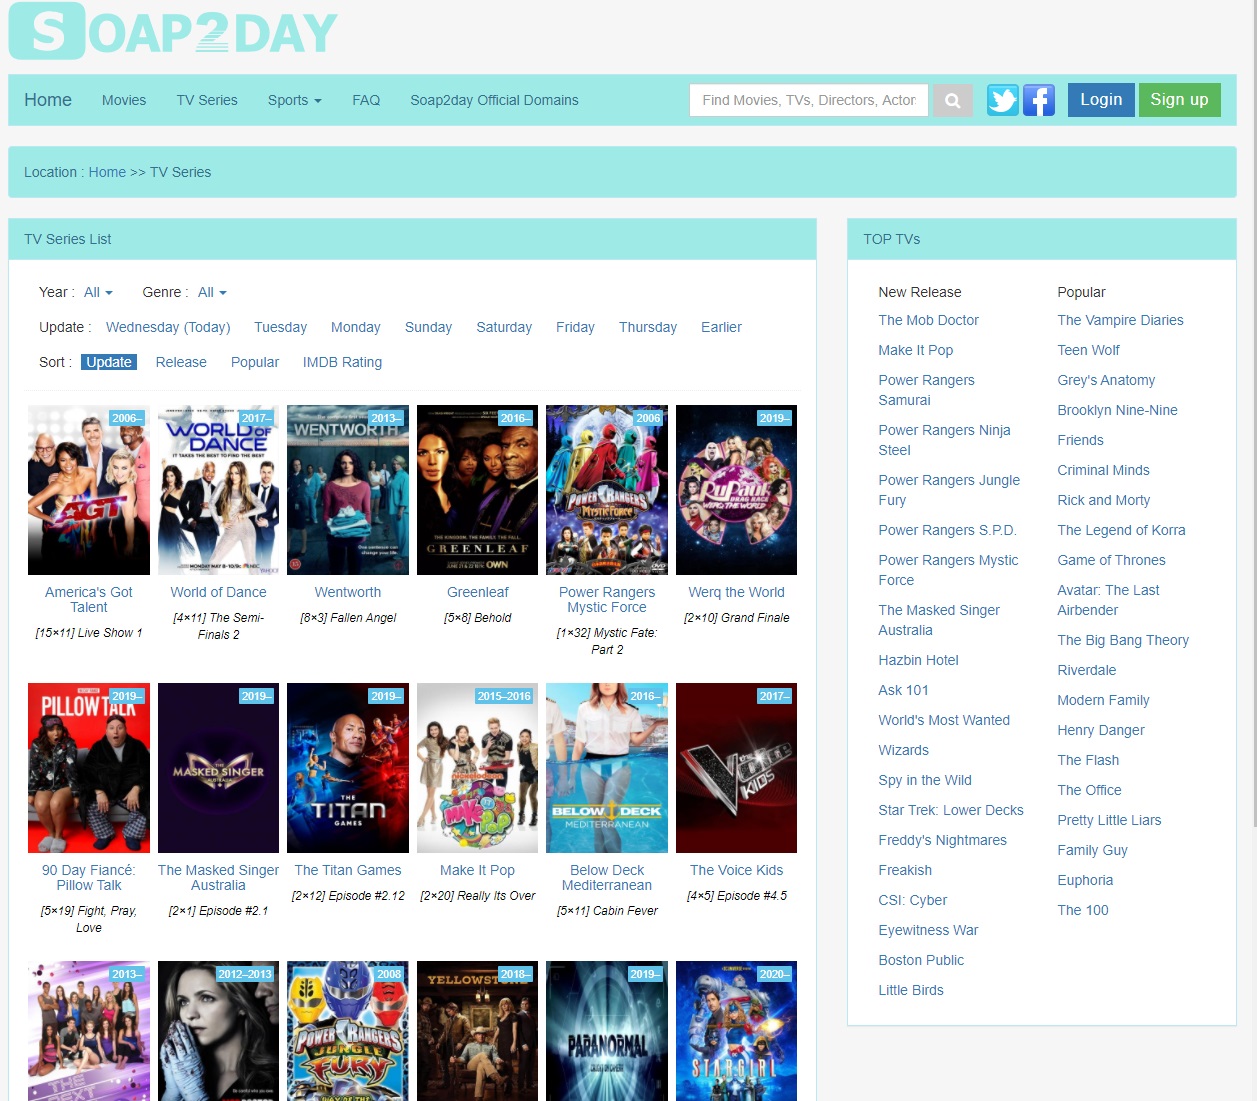The image size is (1257, 1101).
Task: Open The Mob Doctor in New Release
Action: pyautogui.click(x=928, y=320)
